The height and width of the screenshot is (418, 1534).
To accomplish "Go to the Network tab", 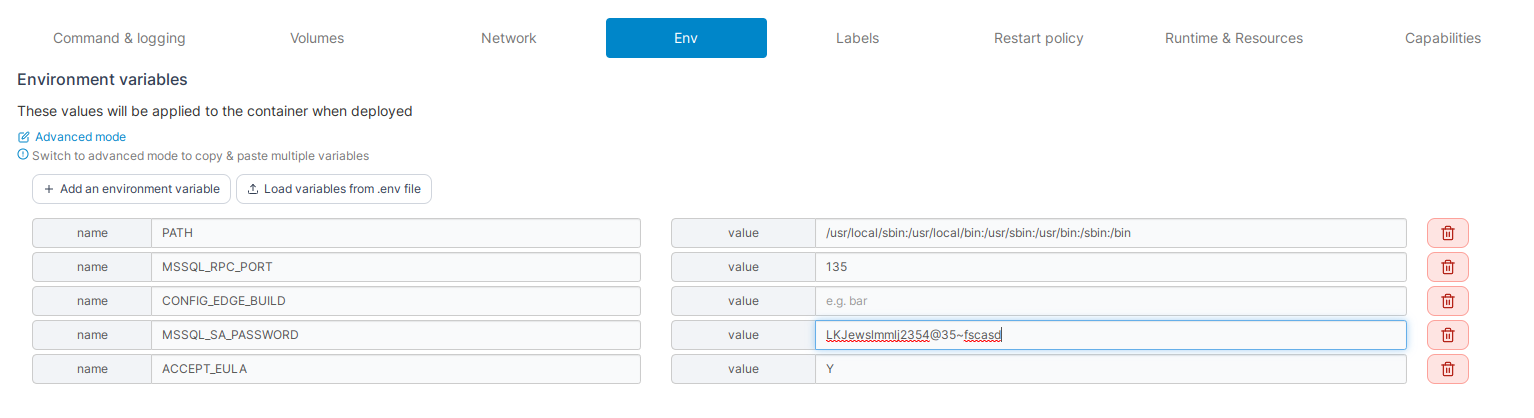I will 509,38.
